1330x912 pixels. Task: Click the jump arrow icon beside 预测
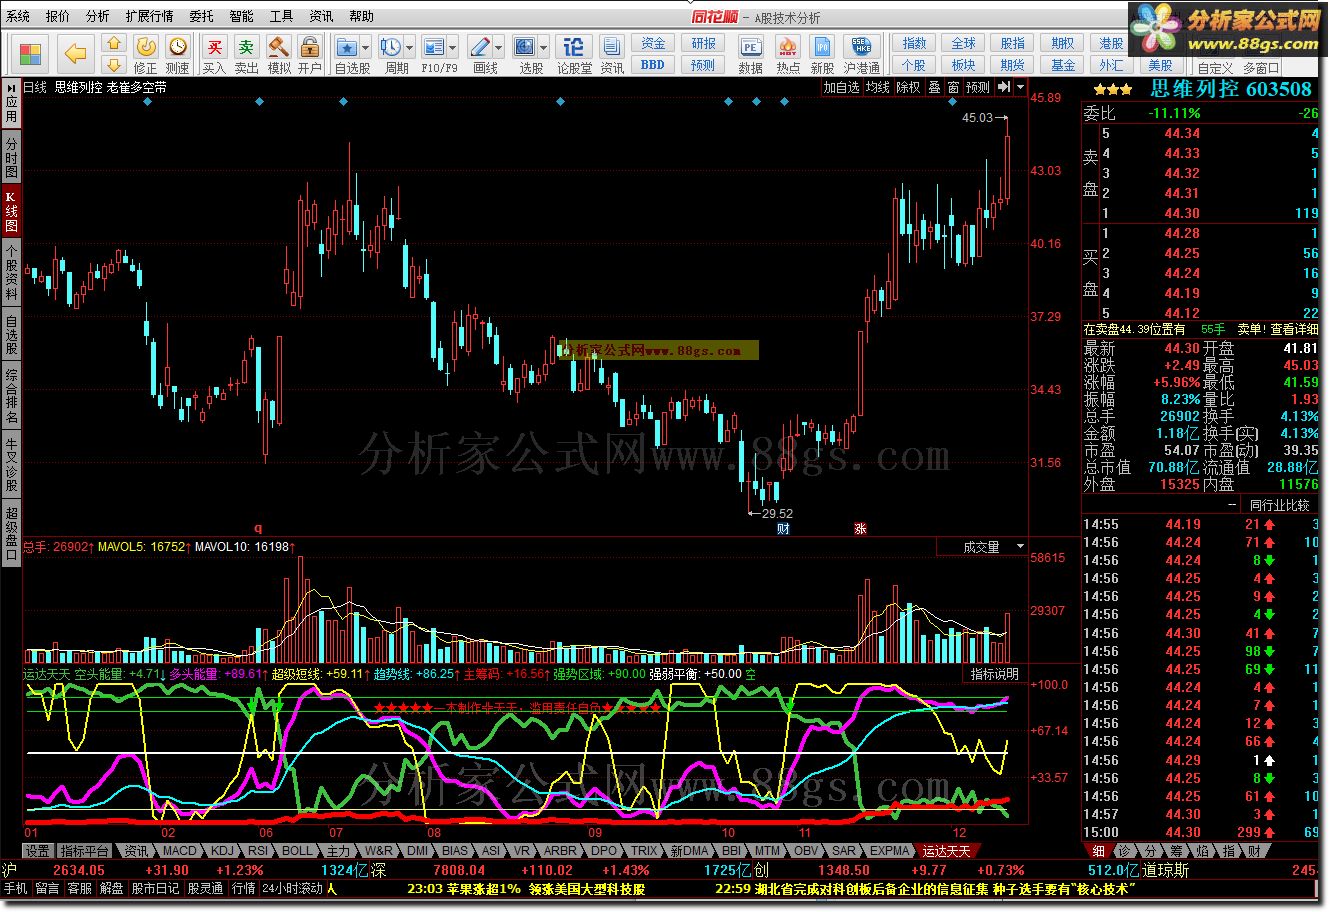click(1003, 87)
